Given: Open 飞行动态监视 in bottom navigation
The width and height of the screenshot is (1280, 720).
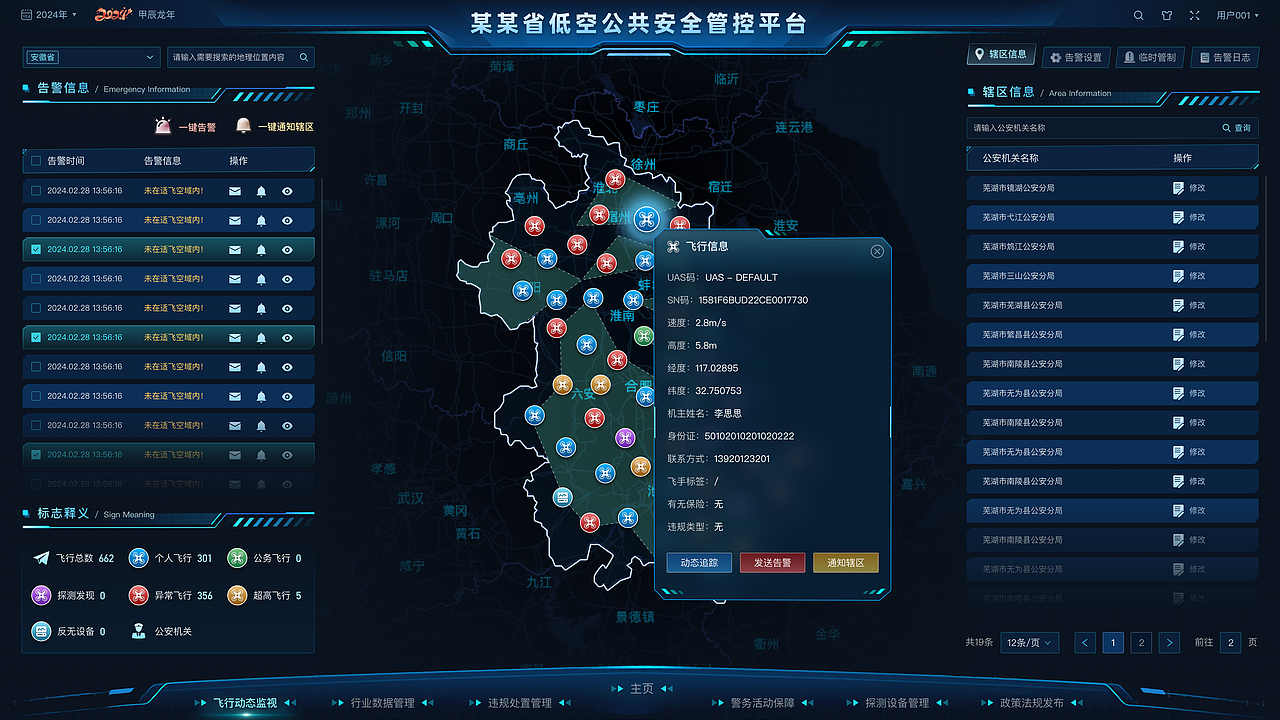Looking at the screenshot, I should point(244,703).
